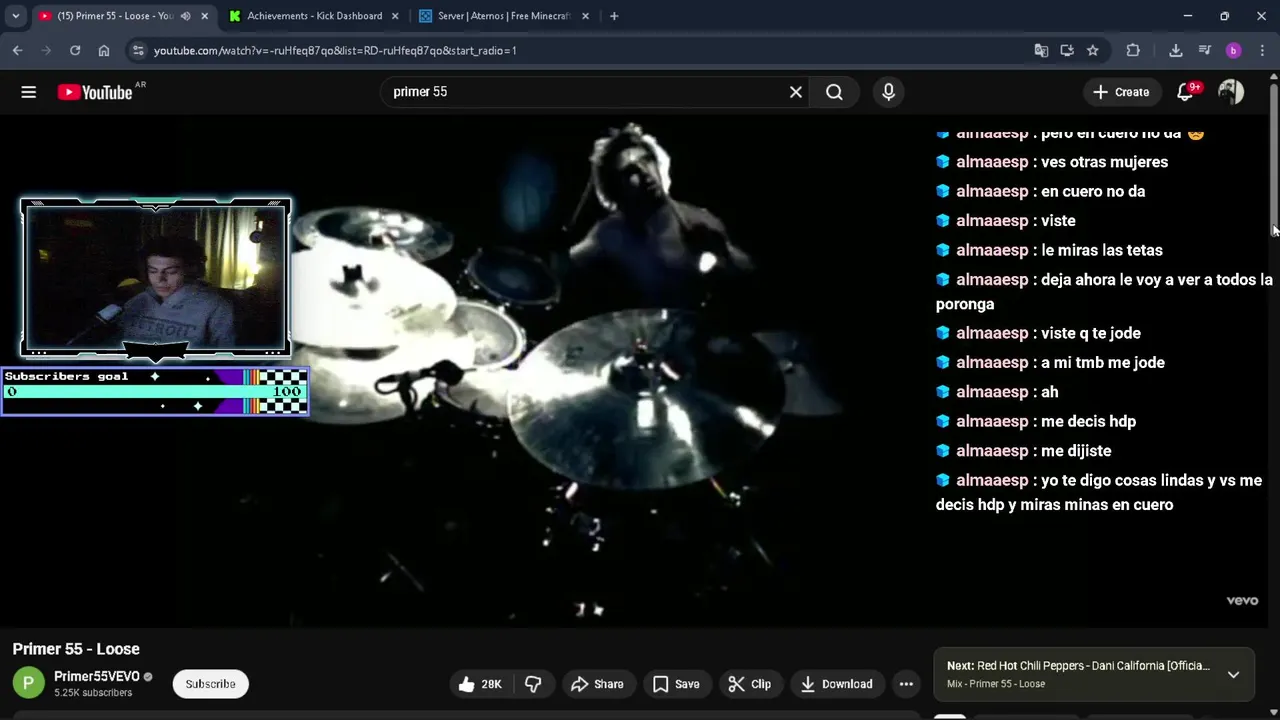Like the video with thumbs up
1280x720 pixels.
(x=479, y=684)
